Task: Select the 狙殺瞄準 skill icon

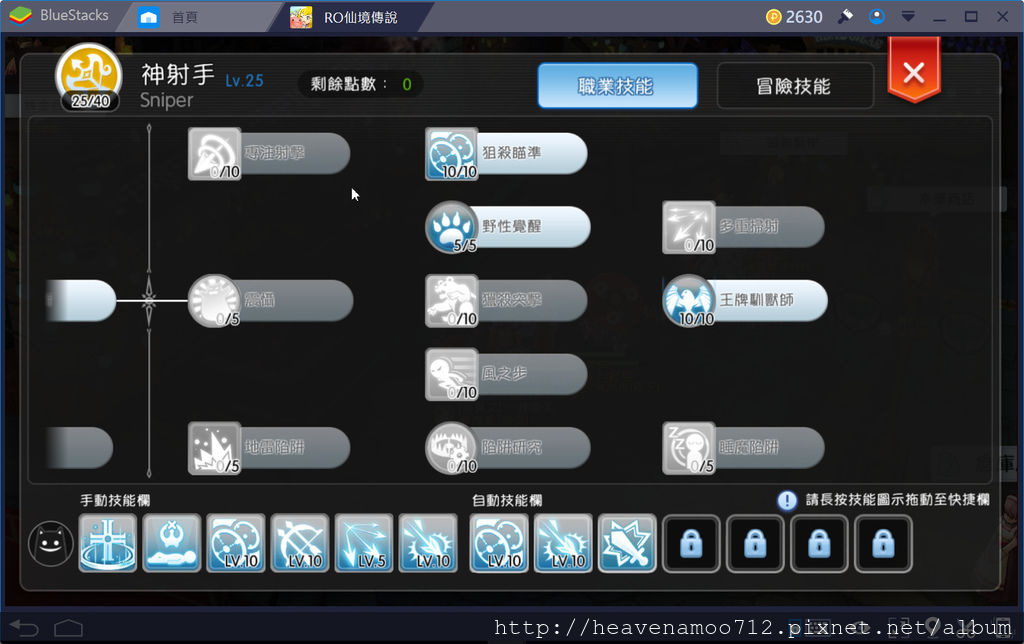Action: click(x=451, y=153)
